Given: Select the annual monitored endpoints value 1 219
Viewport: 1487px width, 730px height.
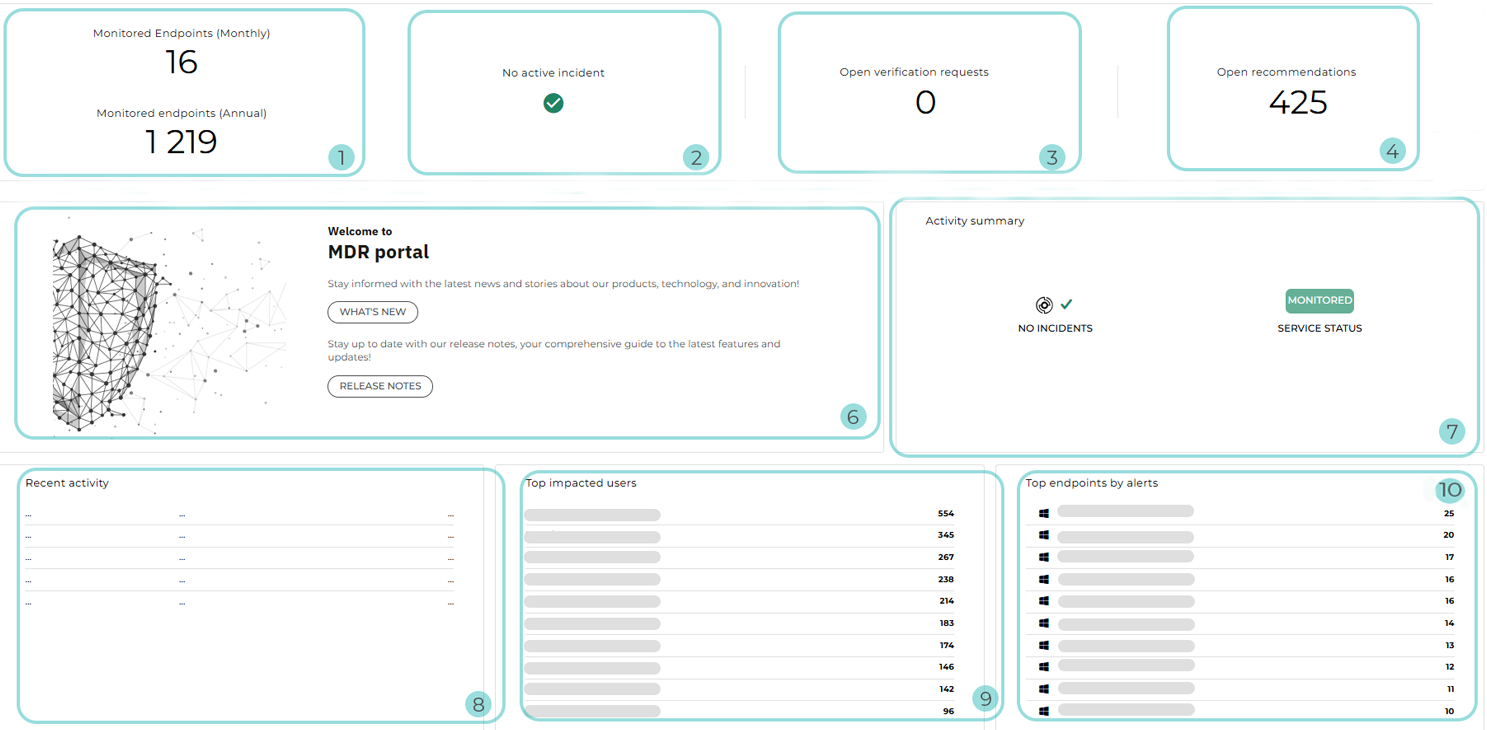Looking at the screenshot, I should pyautogui.click(x=181, y=142).
